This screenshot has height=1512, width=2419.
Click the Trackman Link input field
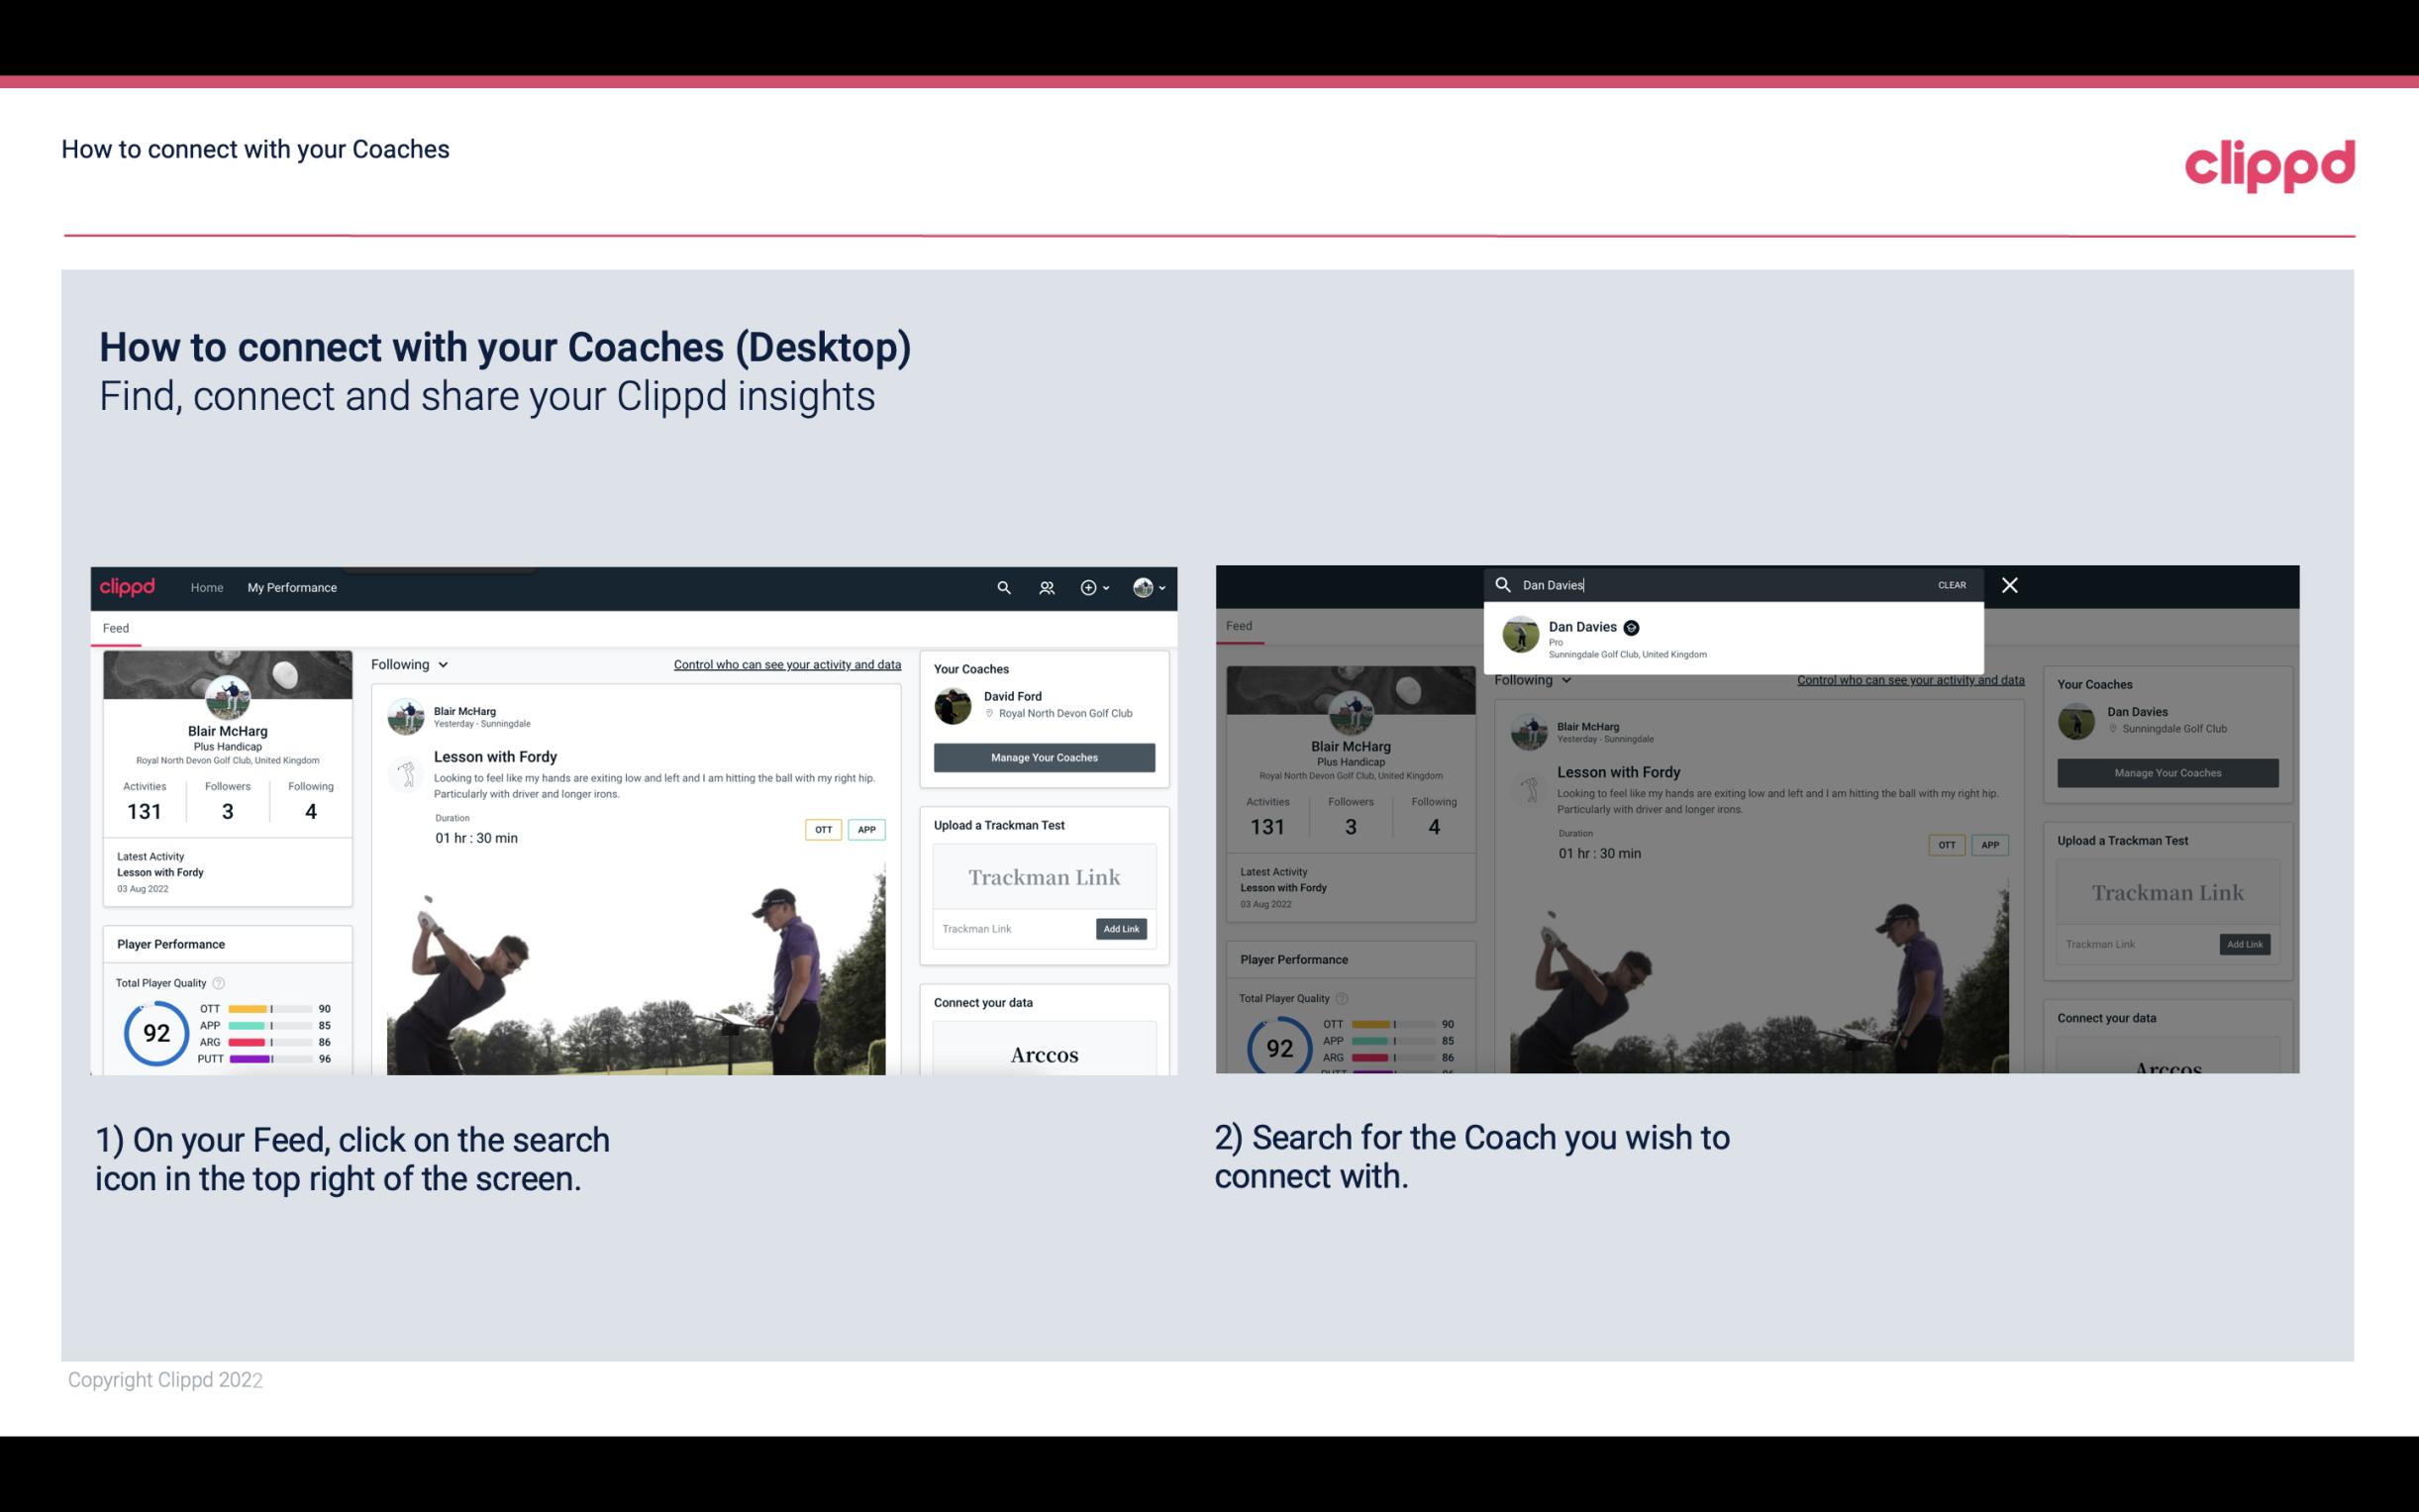[1008, 929]
